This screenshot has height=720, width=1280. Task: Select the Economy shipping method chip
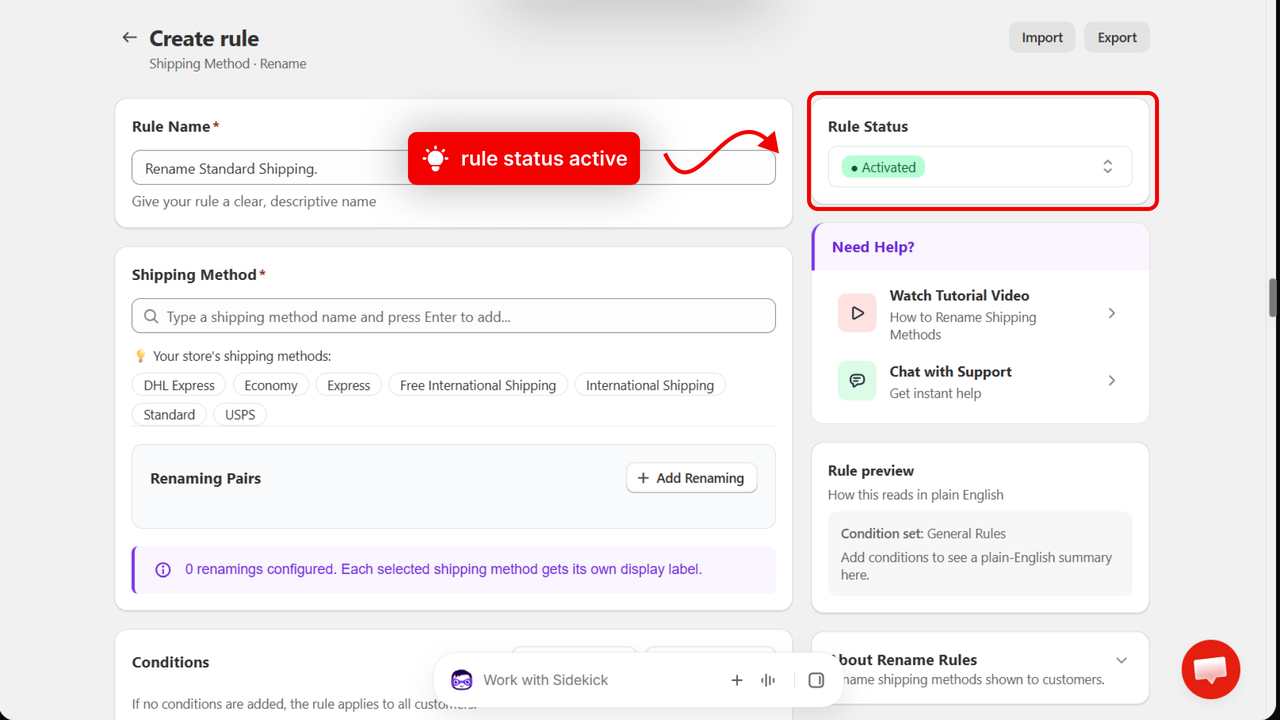(x=271, y=385)
